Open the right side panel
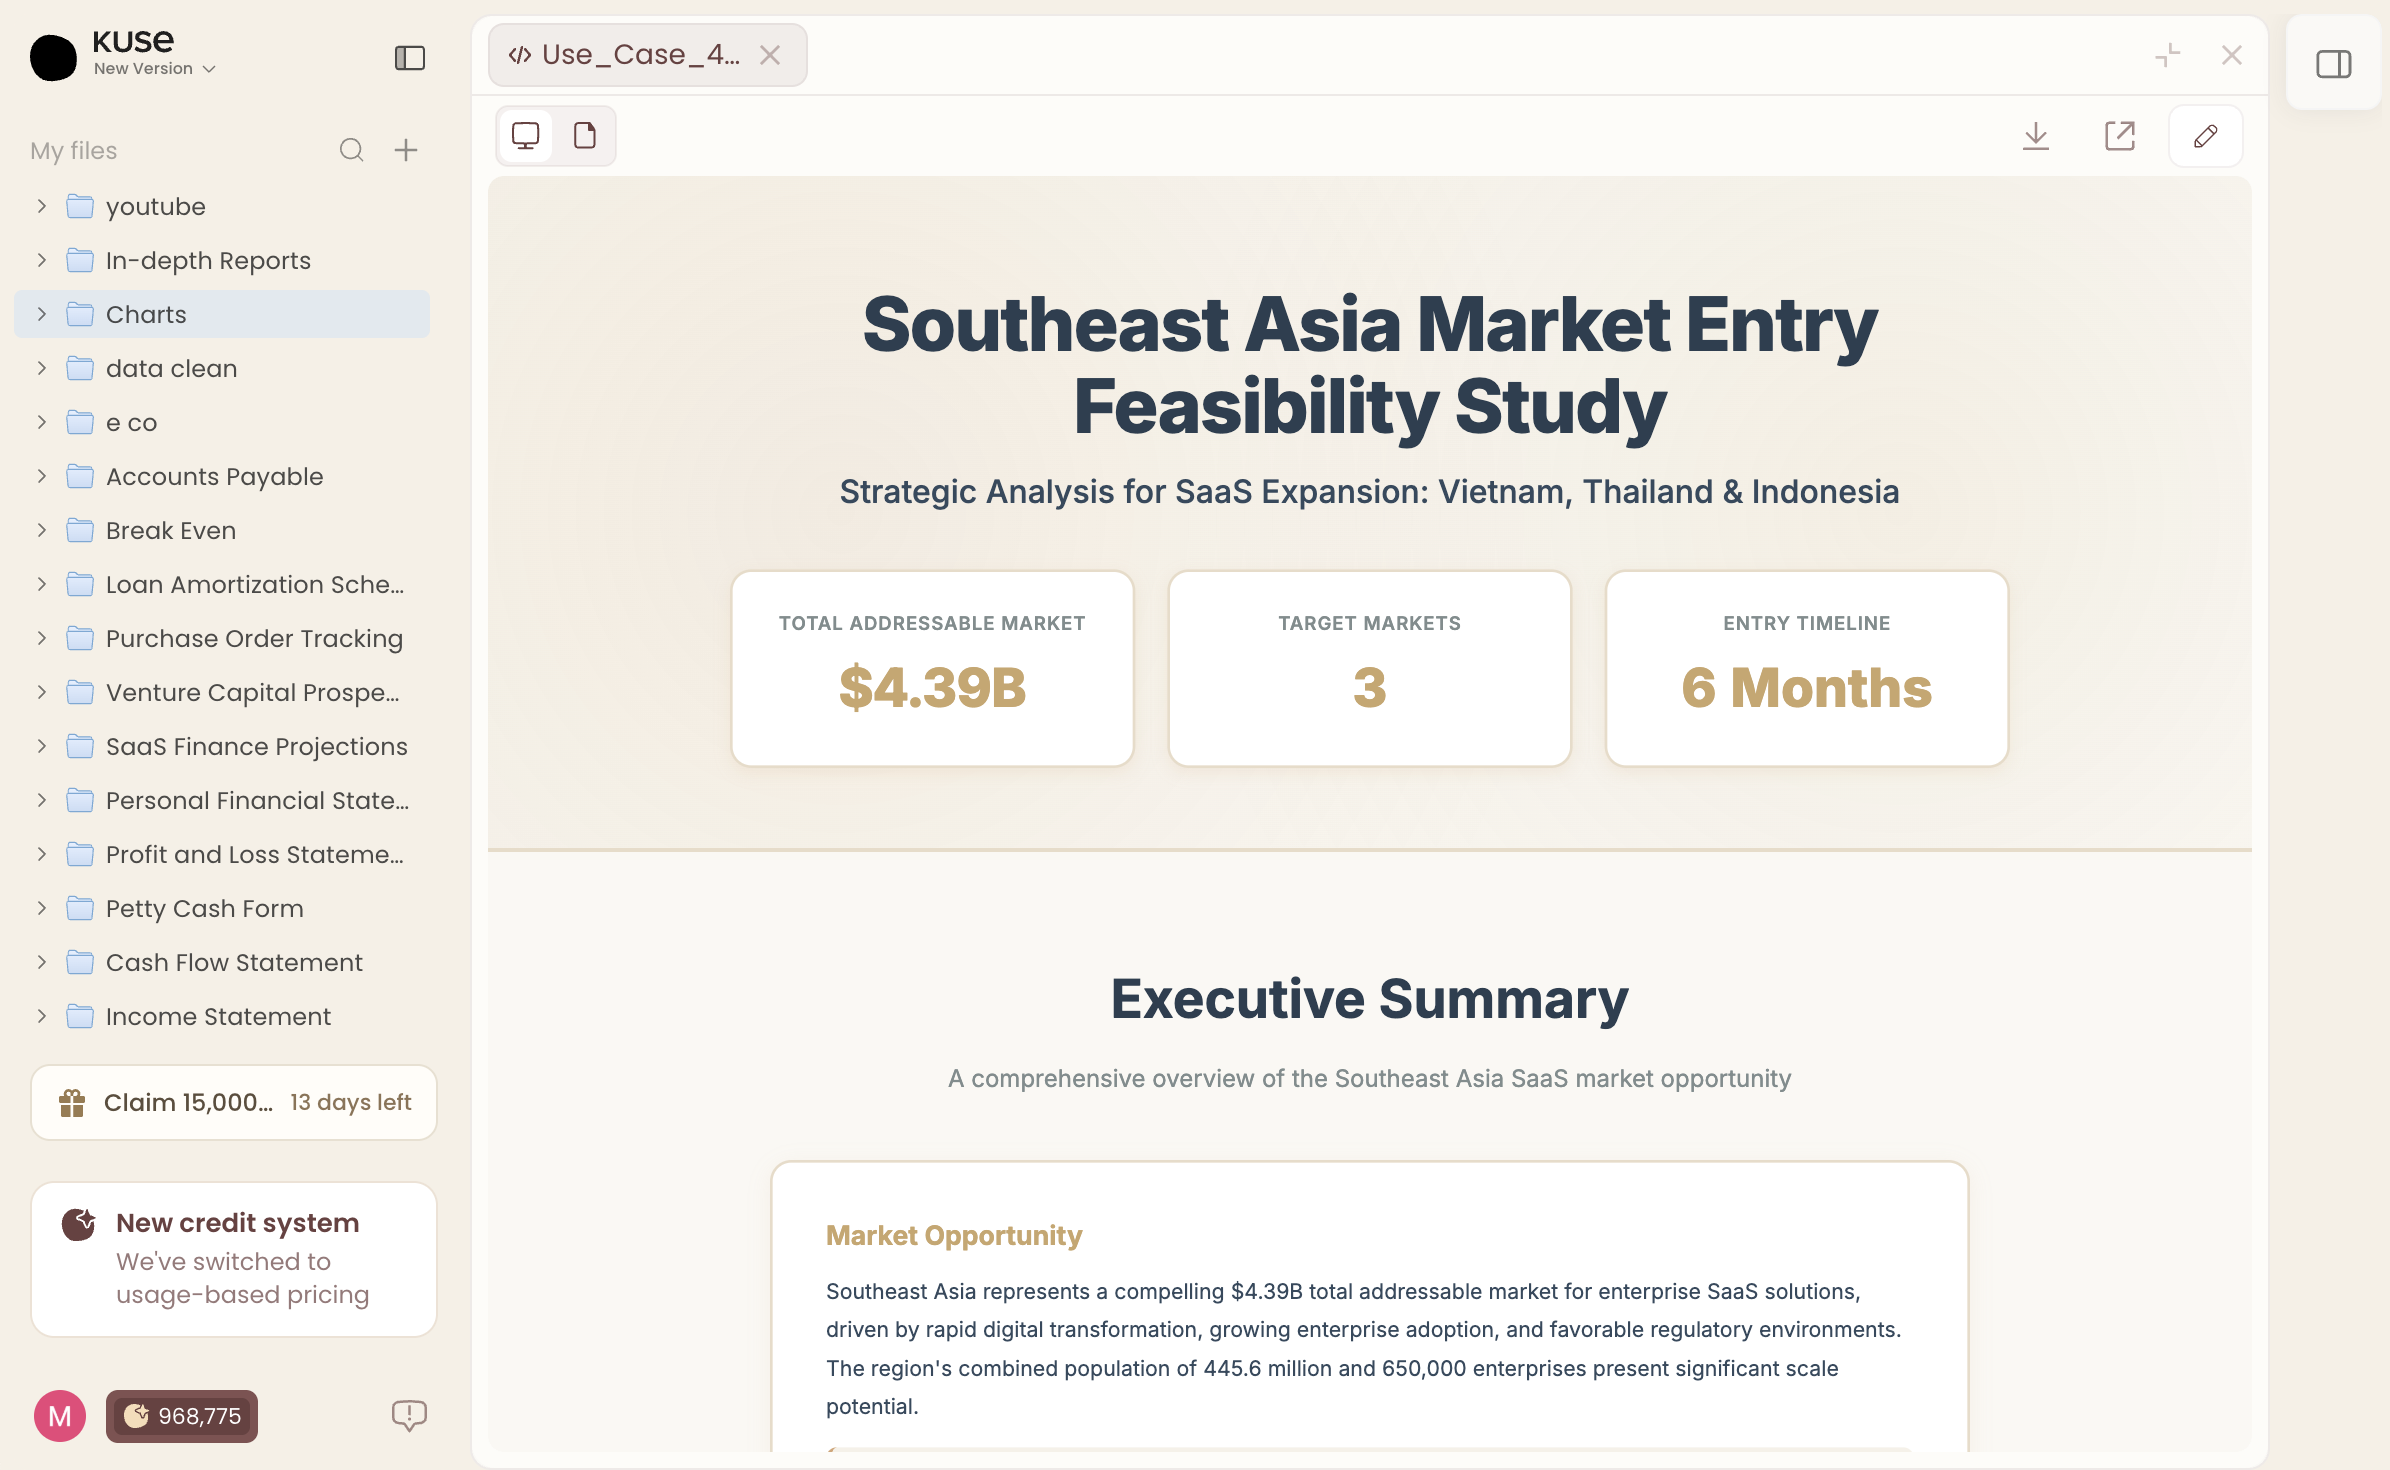Screen dimensions: 2390x1470 (x=2333, y=65)
